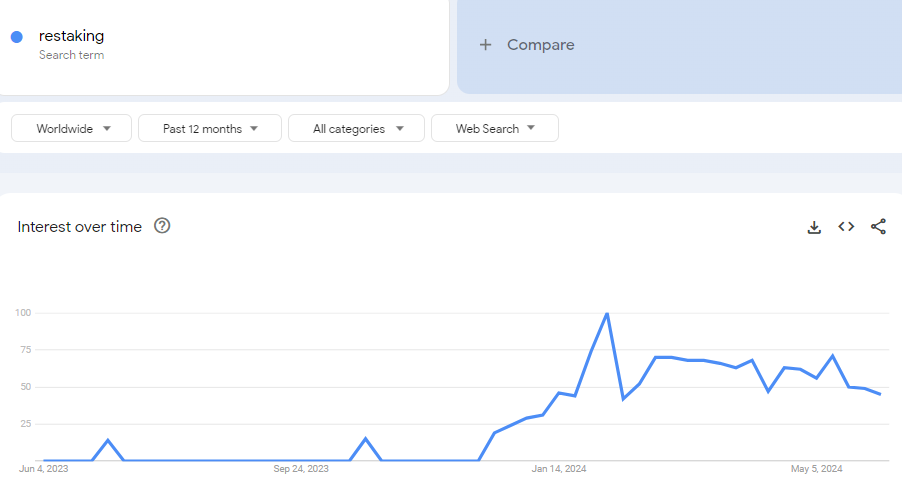Open the Worldwide region dropdown

coord(73,129)
